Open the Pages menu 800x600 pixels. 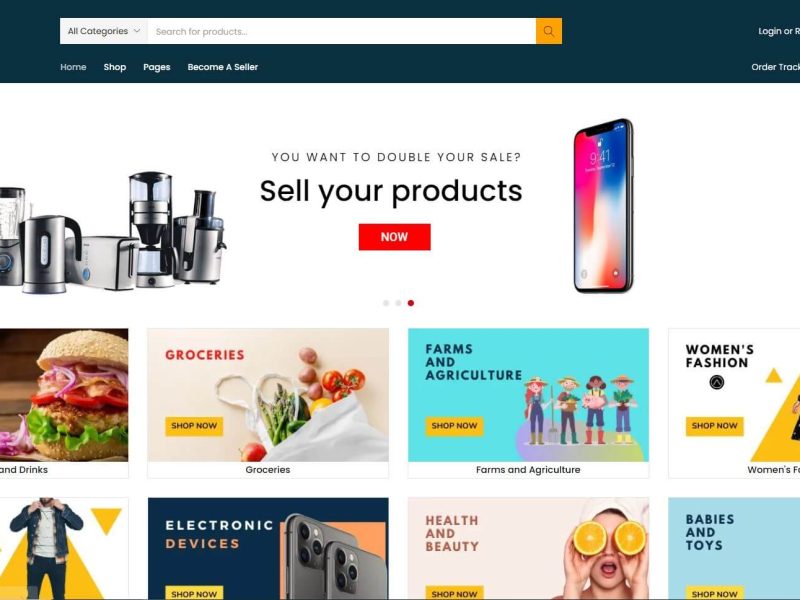[x=157, y=67]
